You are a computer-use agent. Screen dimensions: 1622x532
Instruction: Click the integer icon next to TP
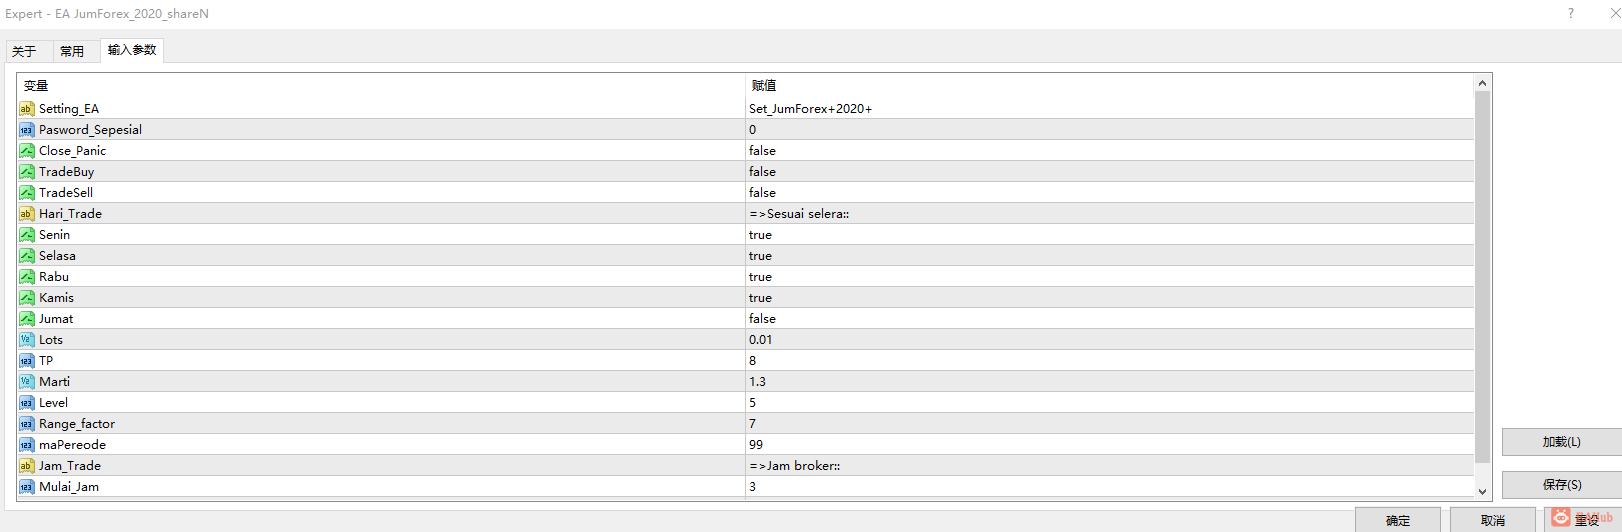click(27, 361)
